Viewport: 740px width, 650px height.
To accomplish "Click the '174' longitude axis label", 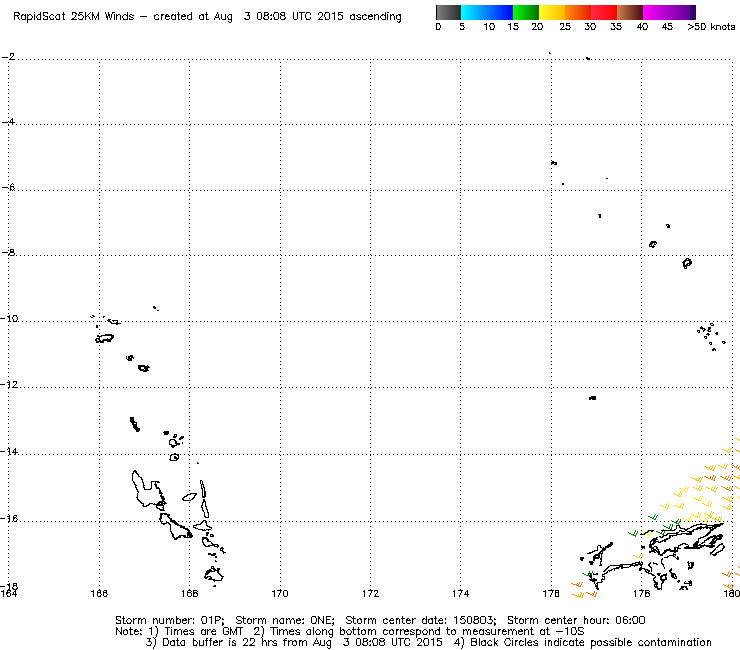I will 461,593.
